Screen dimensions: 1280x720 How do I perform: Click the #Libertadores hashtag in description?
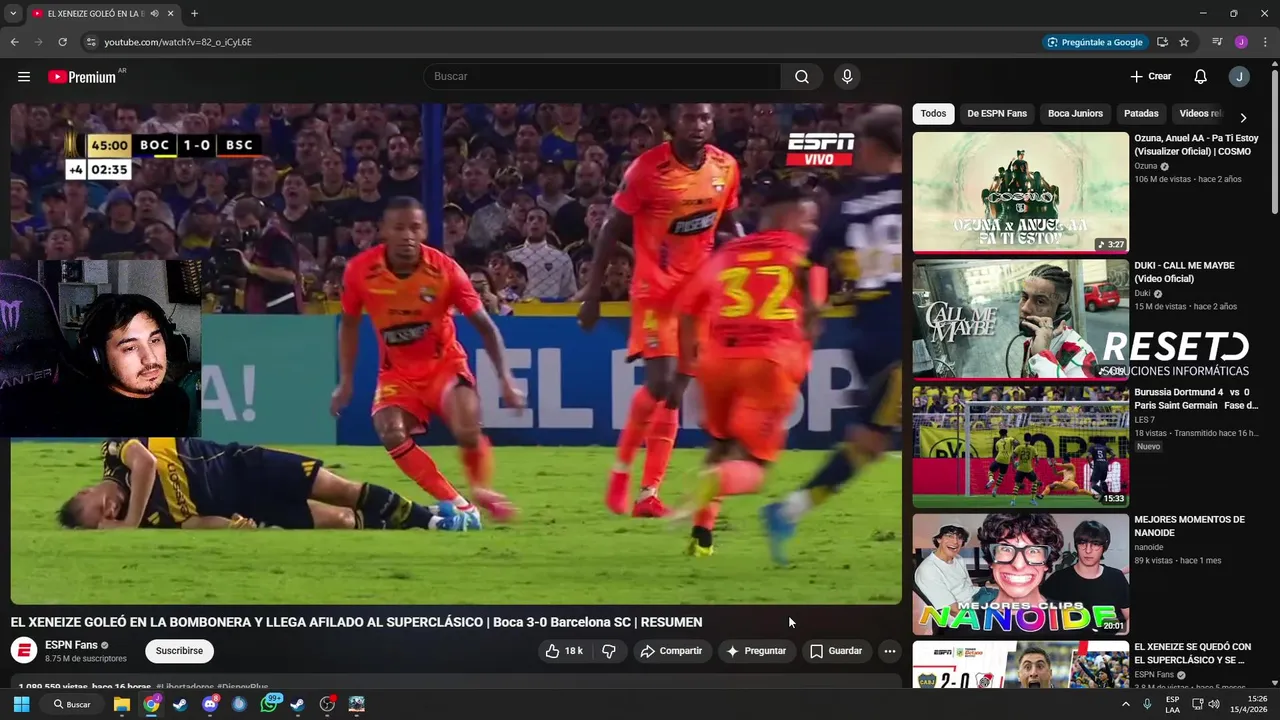click(185, 688)
